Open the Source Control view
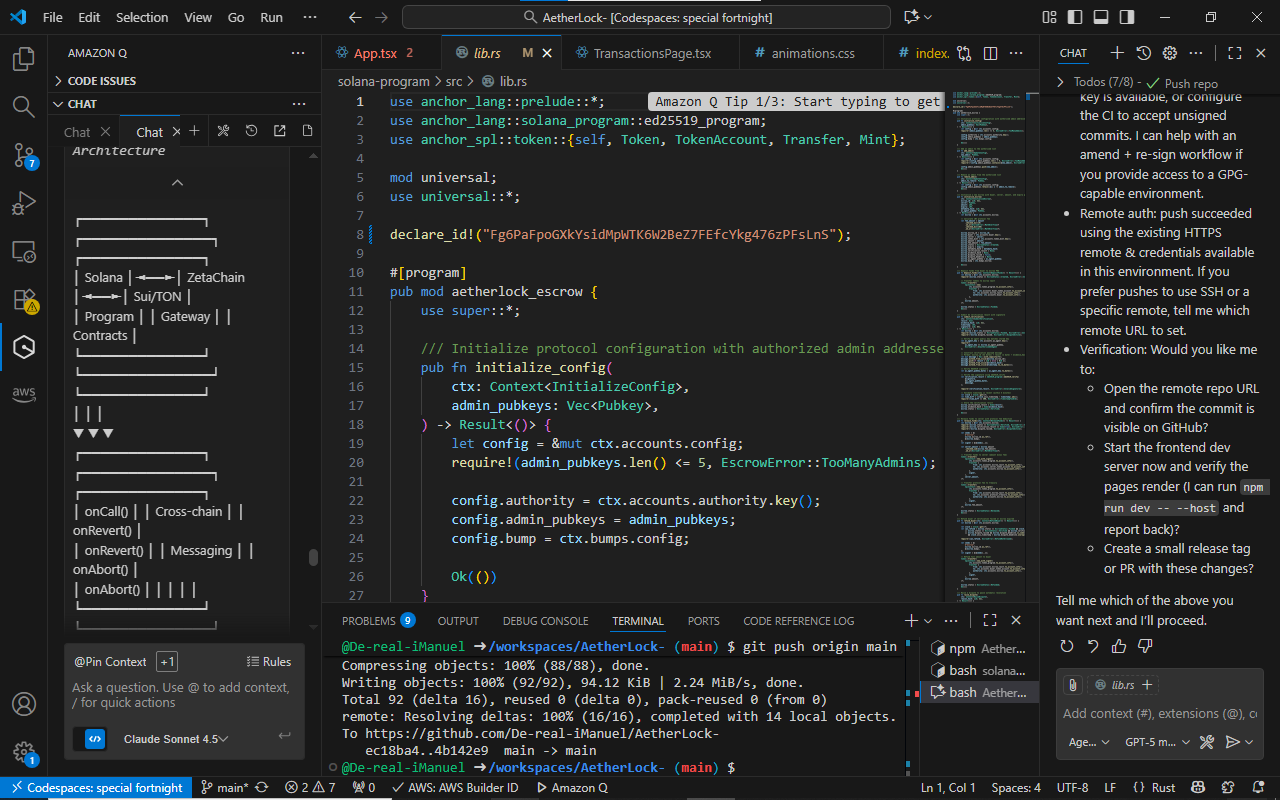 [x=24, y=154]
